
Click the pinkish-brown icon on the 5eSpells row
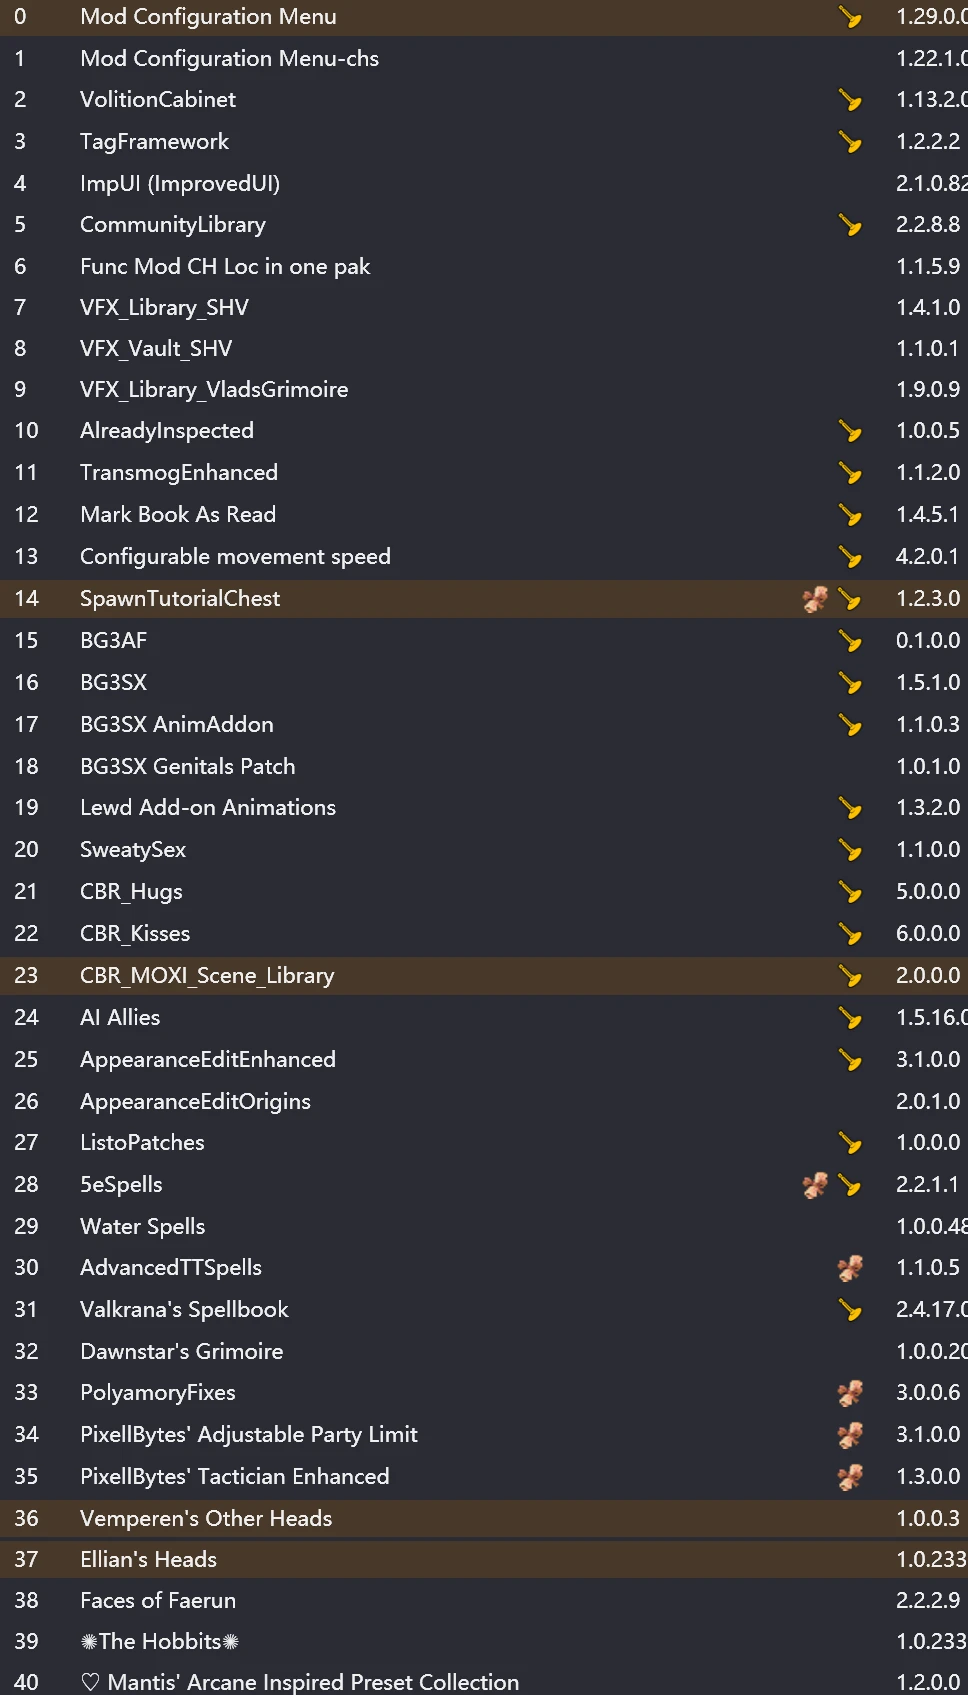(x=815, y=1185)
